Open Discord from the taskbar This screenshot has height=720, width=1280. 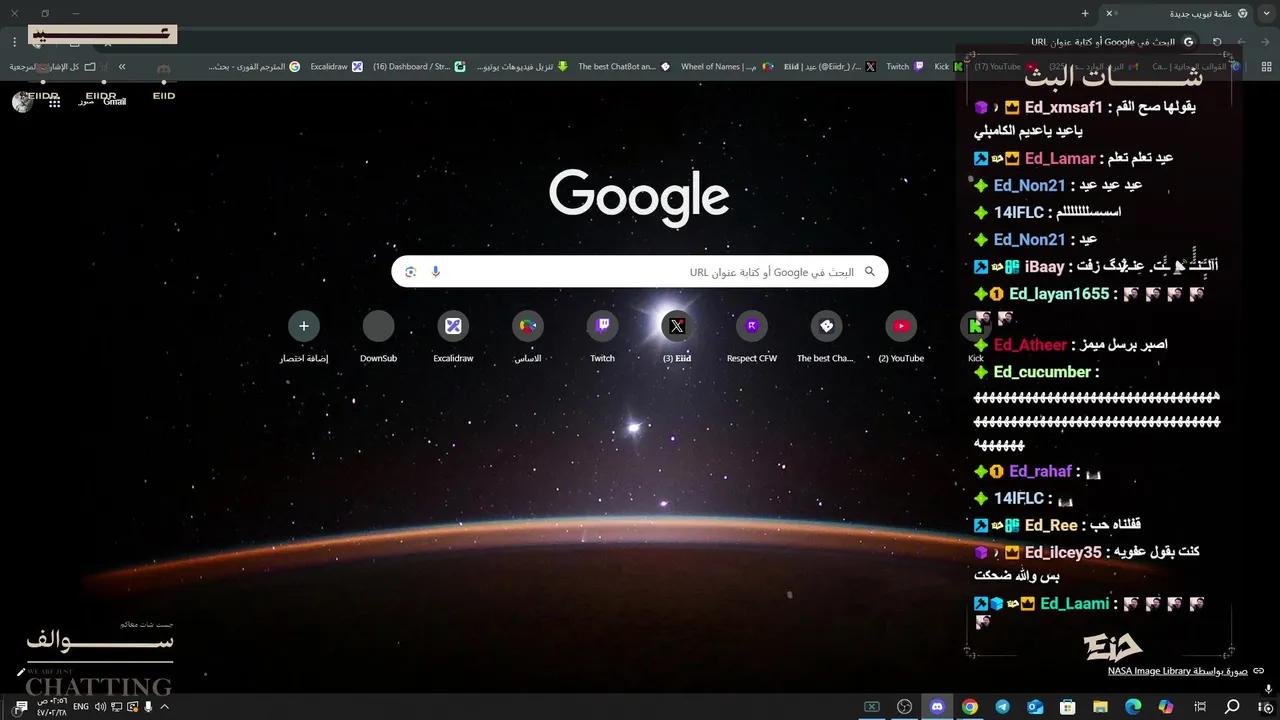tap(937, 707)
